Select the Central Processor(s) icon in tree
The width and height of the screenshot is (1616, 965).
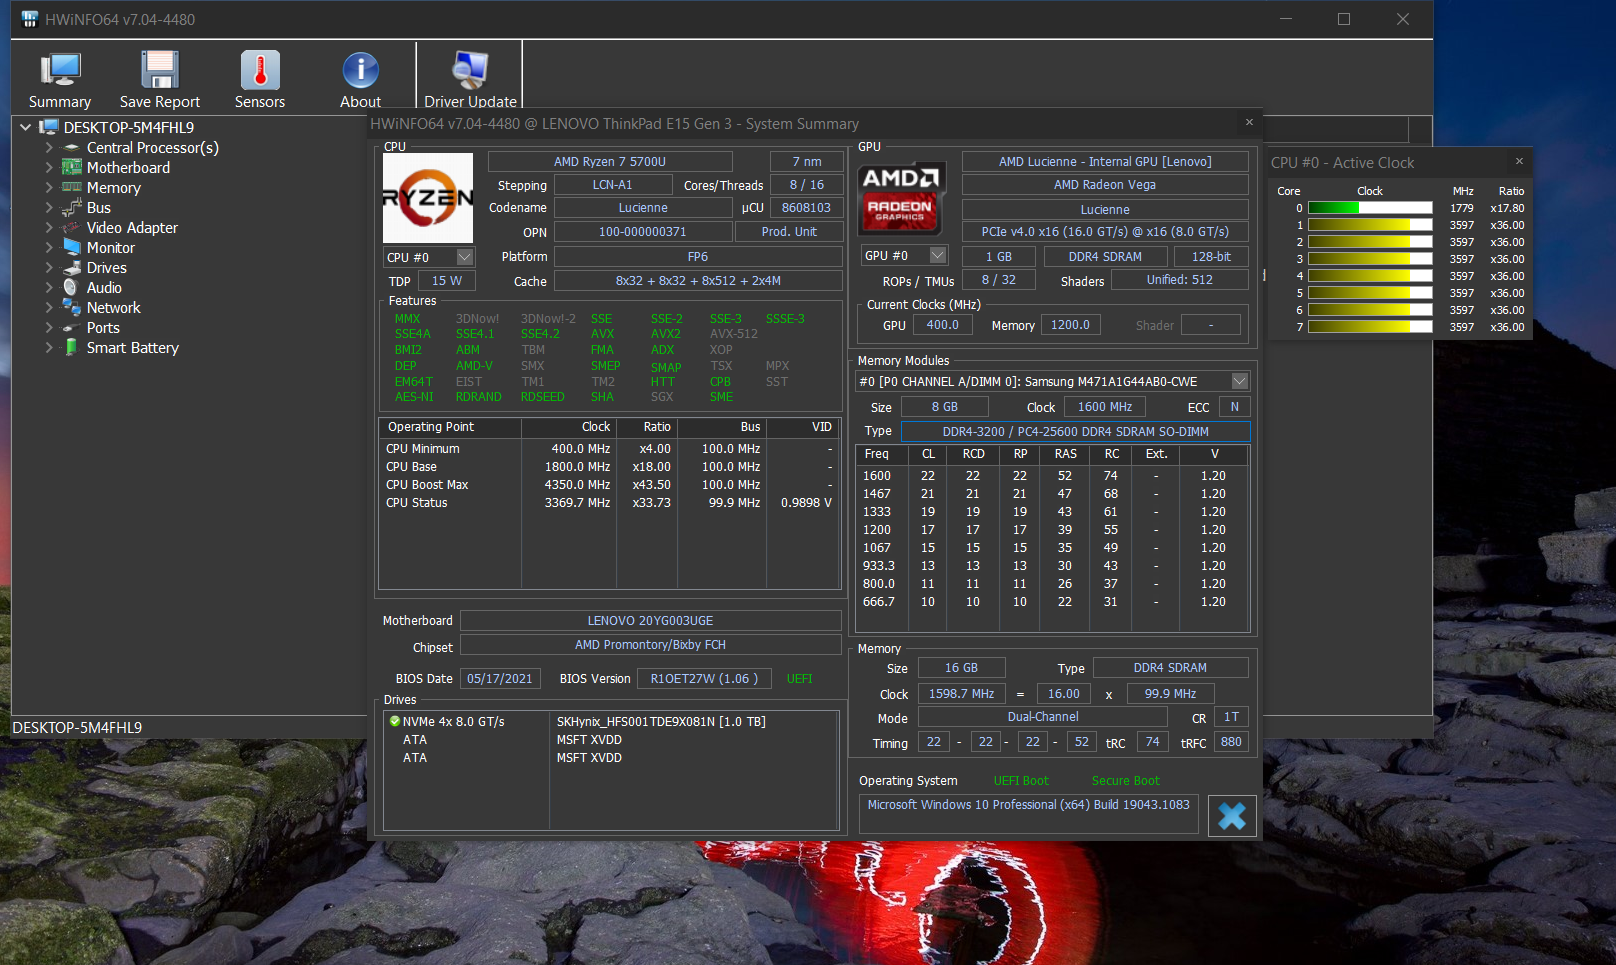(x=71, y=148)
